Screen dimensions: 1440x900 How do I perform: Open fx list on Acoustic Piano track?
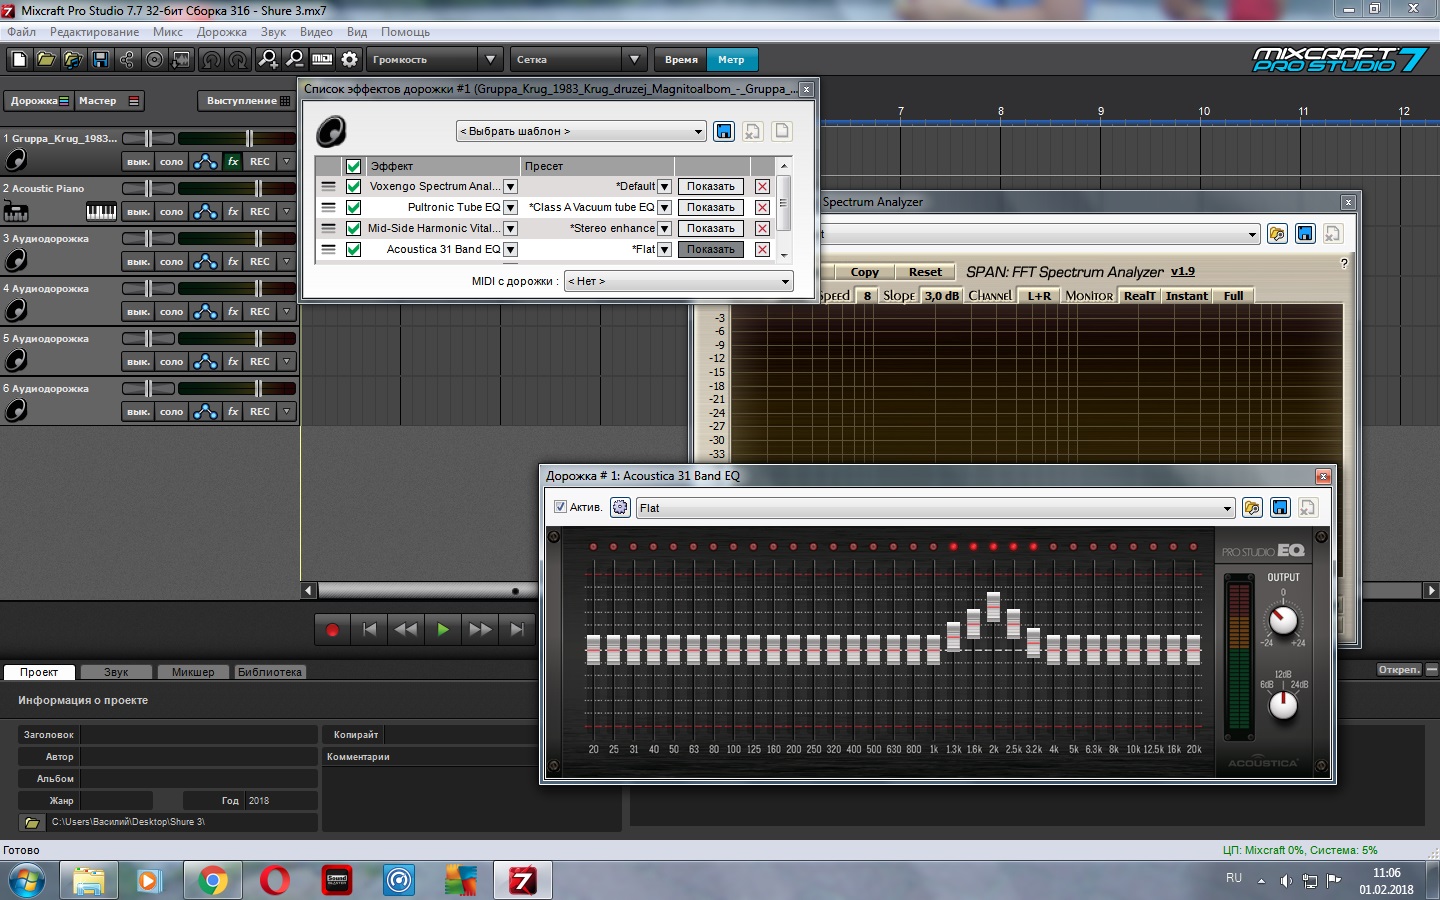tap(233, 212)
